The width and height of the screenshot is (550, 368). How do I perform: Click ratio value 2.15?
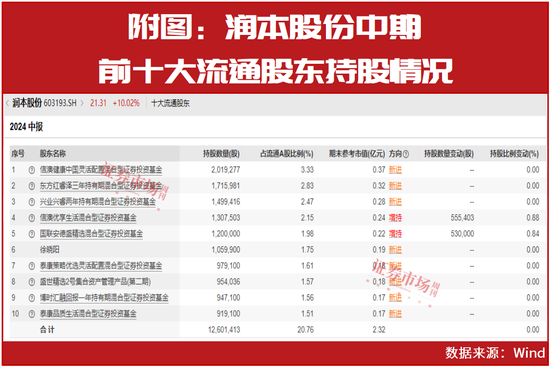[307, 218]
